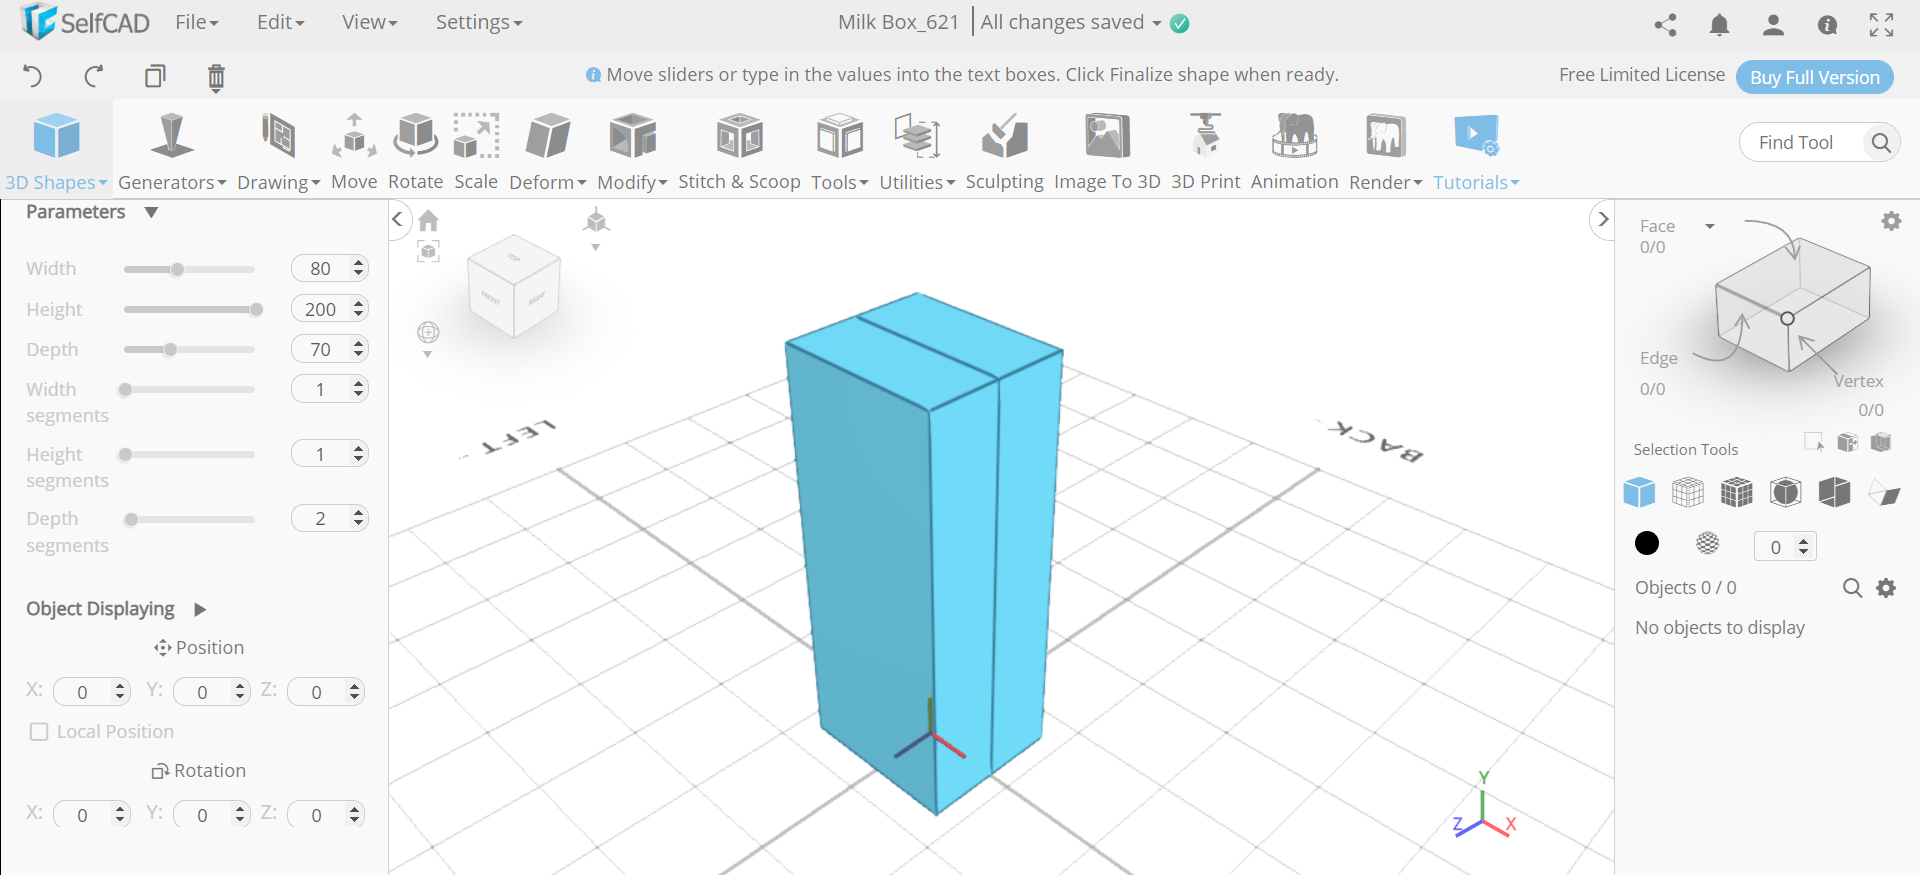The height and width of the screenshot is (875, 1920).
Task: Open the File menu
Action: click(197, 22)
